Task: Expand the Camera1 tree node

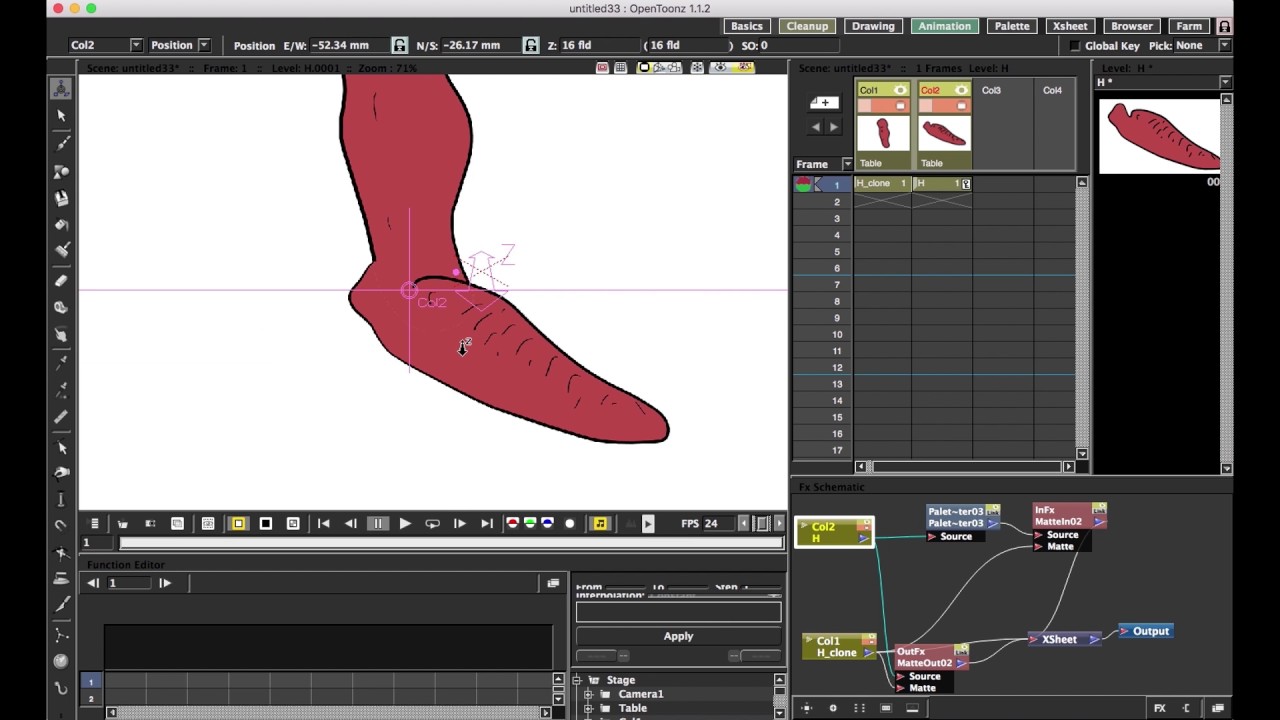Action: click(x=589, y=694)
